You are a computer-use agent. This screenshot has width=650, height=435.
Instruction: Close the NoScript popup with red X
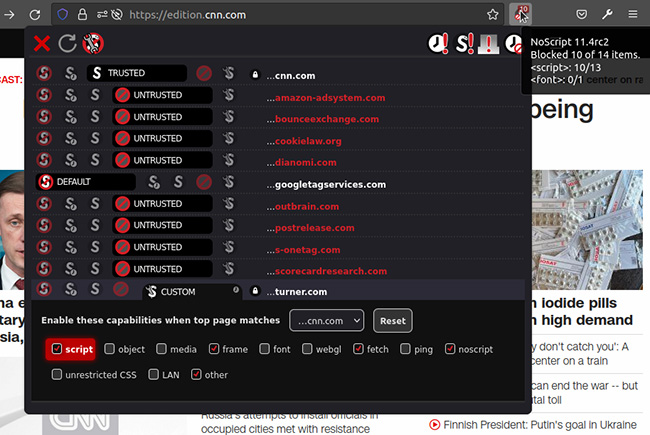(42, 44)
